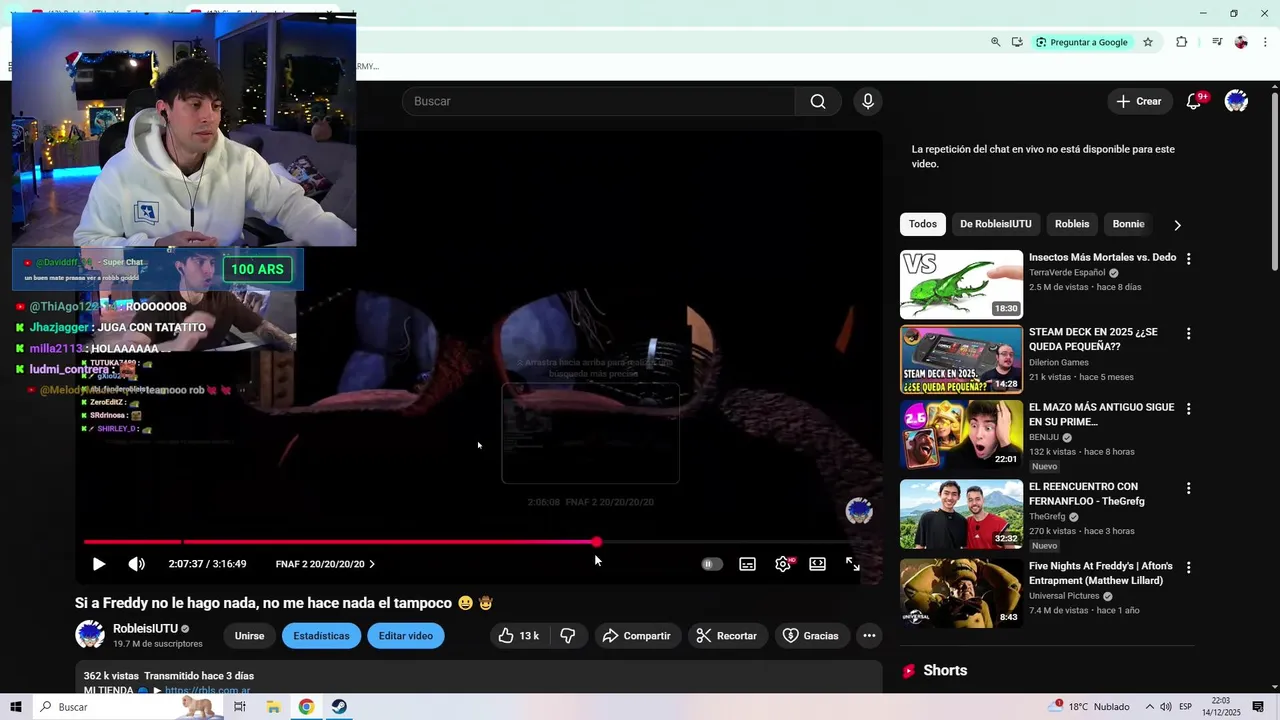1280x720 pixels.
Task: Click the Recortar clip button
Action: point(727,636)
